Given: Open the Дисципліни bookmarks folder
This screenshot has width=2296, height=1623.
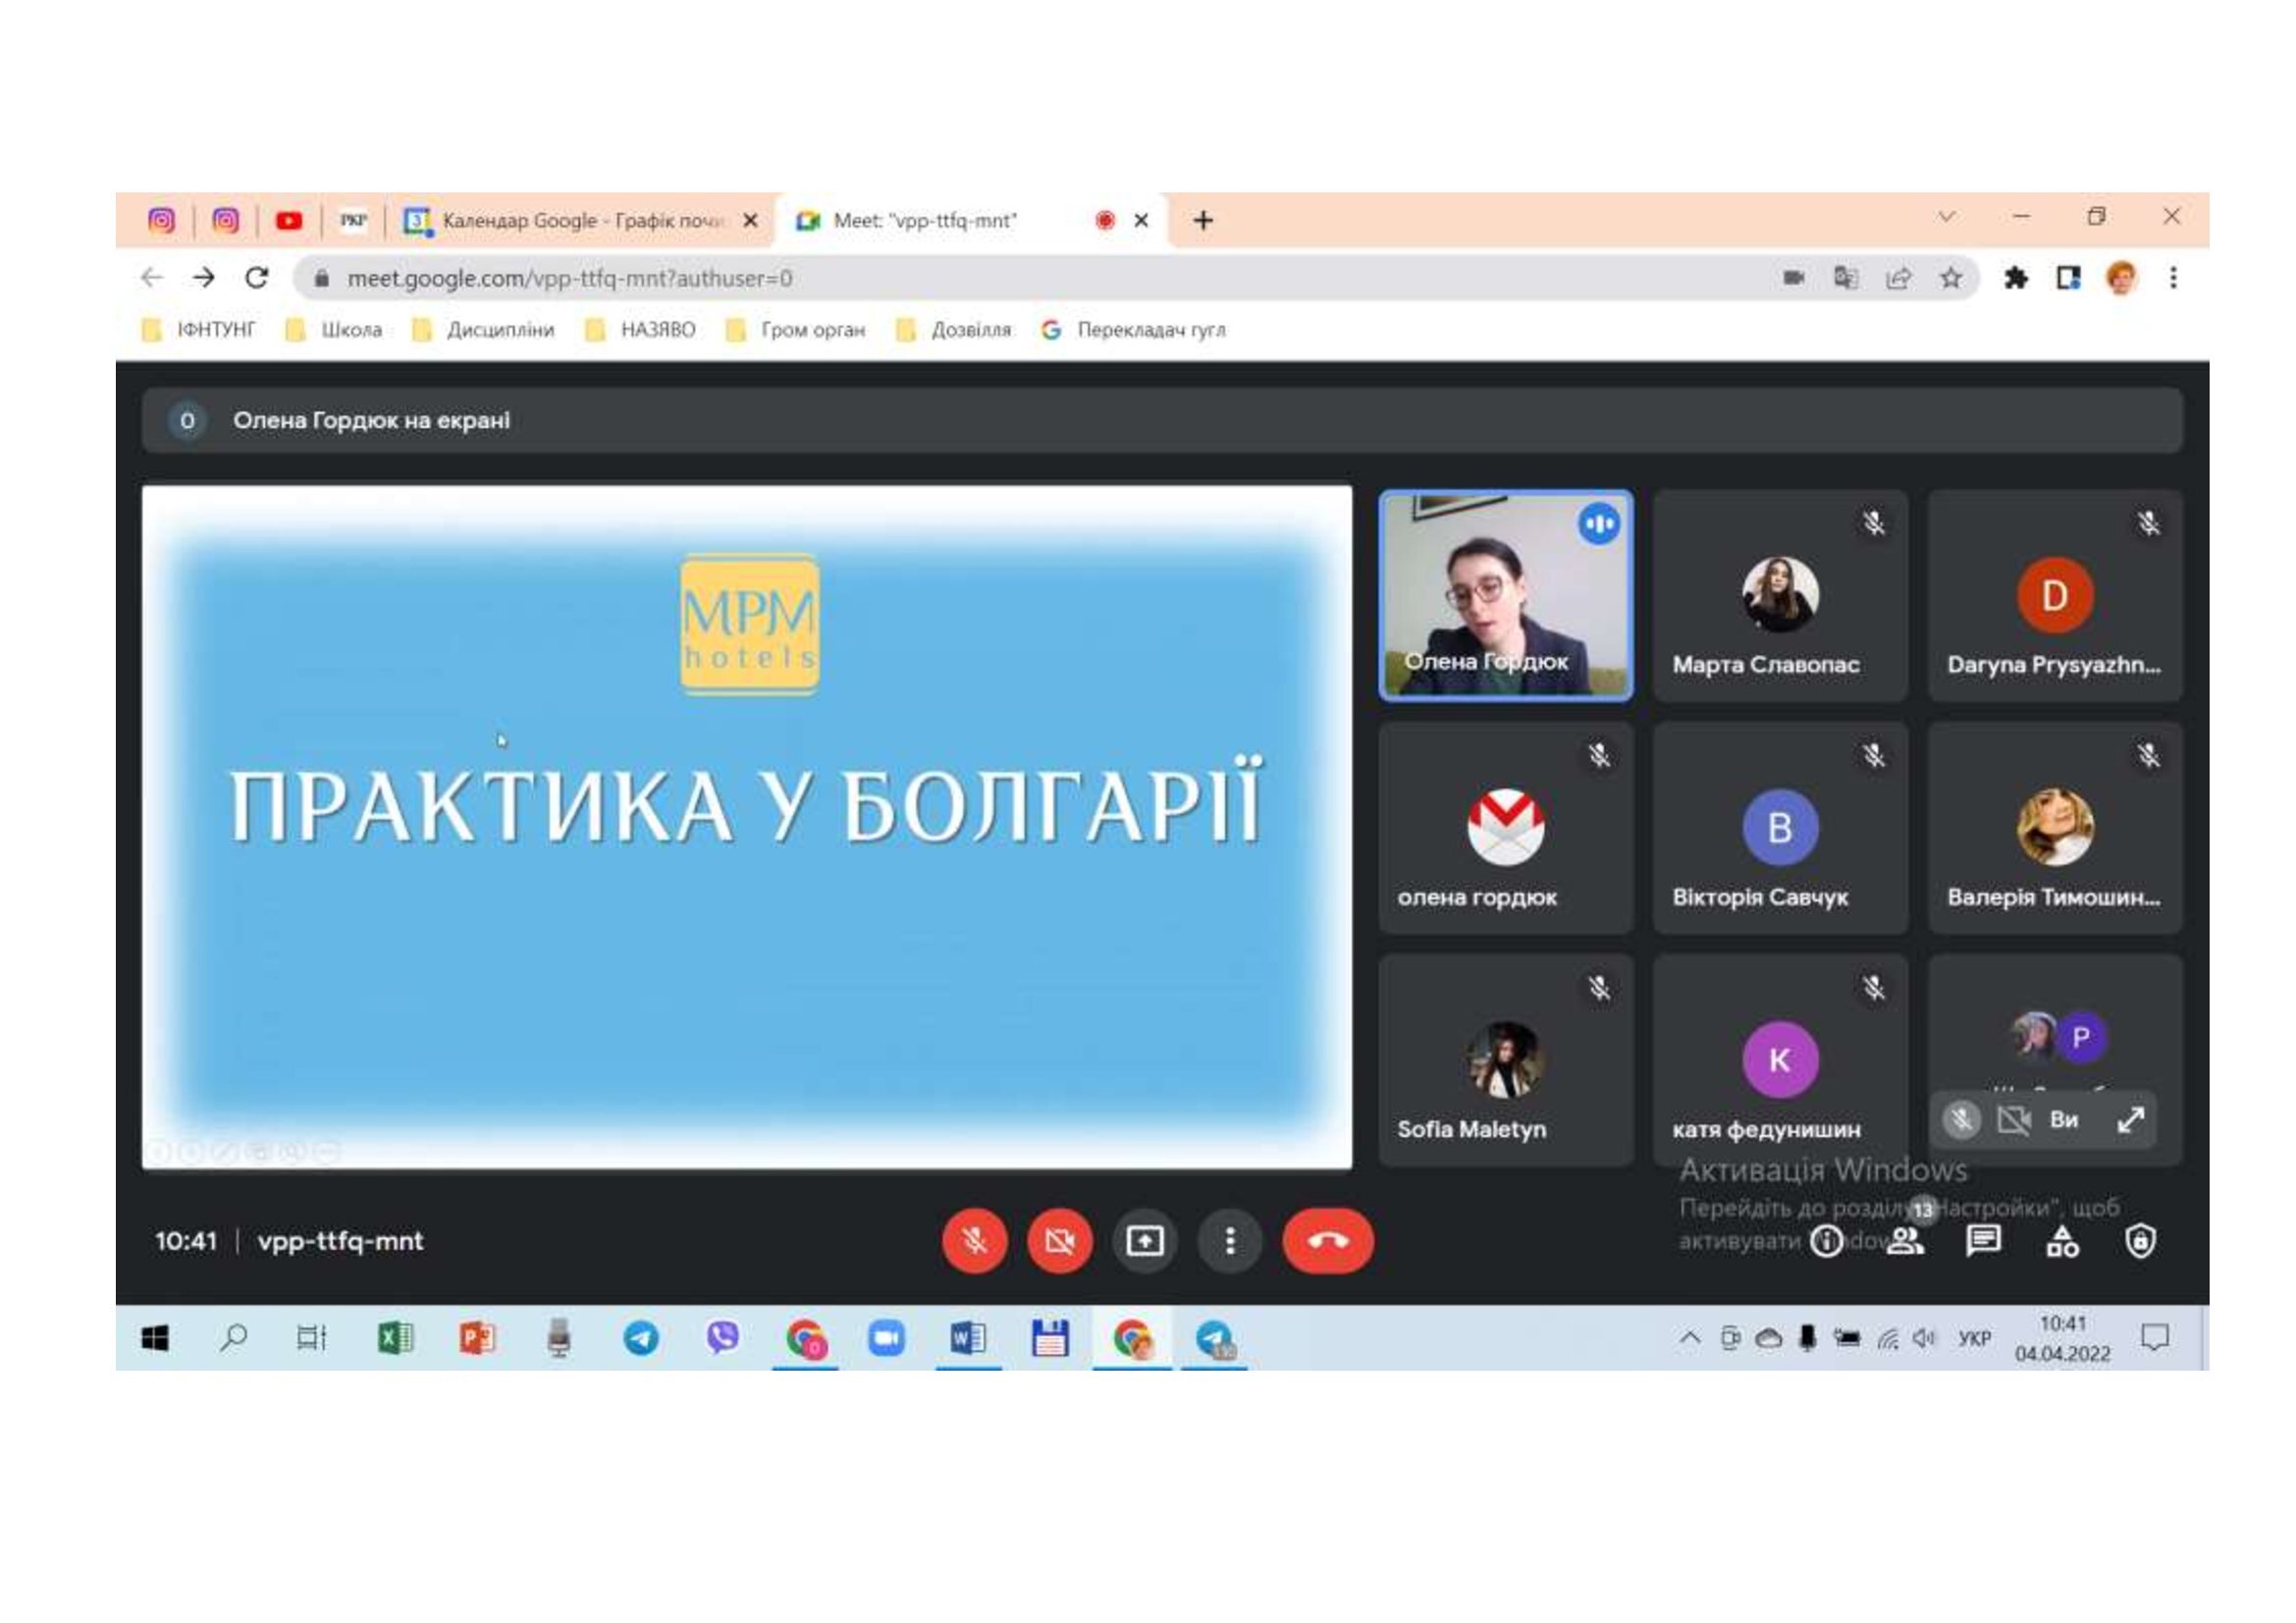Looking at the screenshot, I should (483, 331).
